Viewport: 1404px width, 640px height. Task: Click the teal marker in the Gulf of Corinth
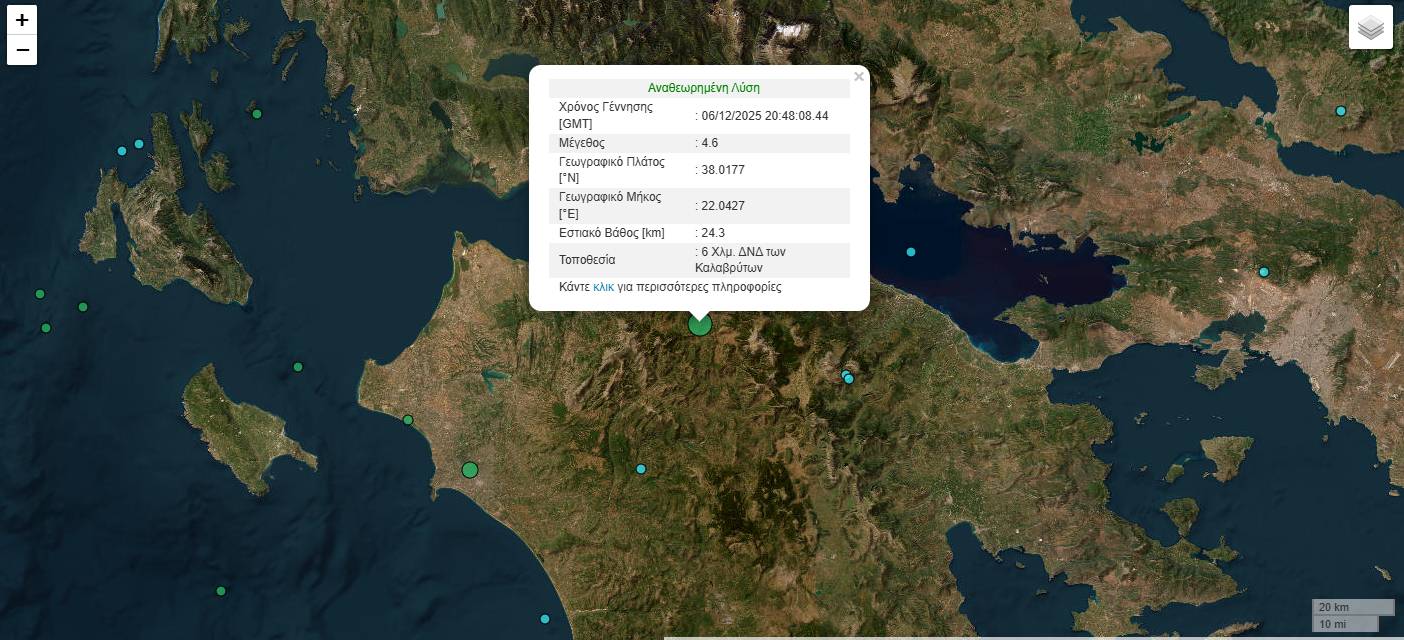[x=911, y=252]
